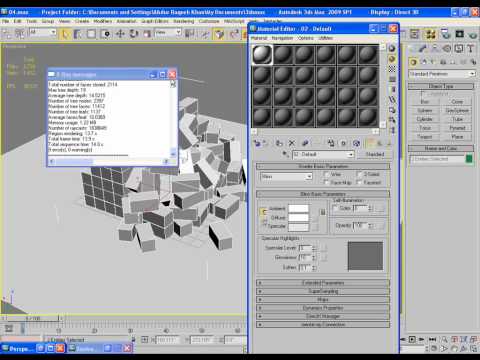480x360 pixels.
Task: Click the Opacity value field
Action: (x=360, y=226)
